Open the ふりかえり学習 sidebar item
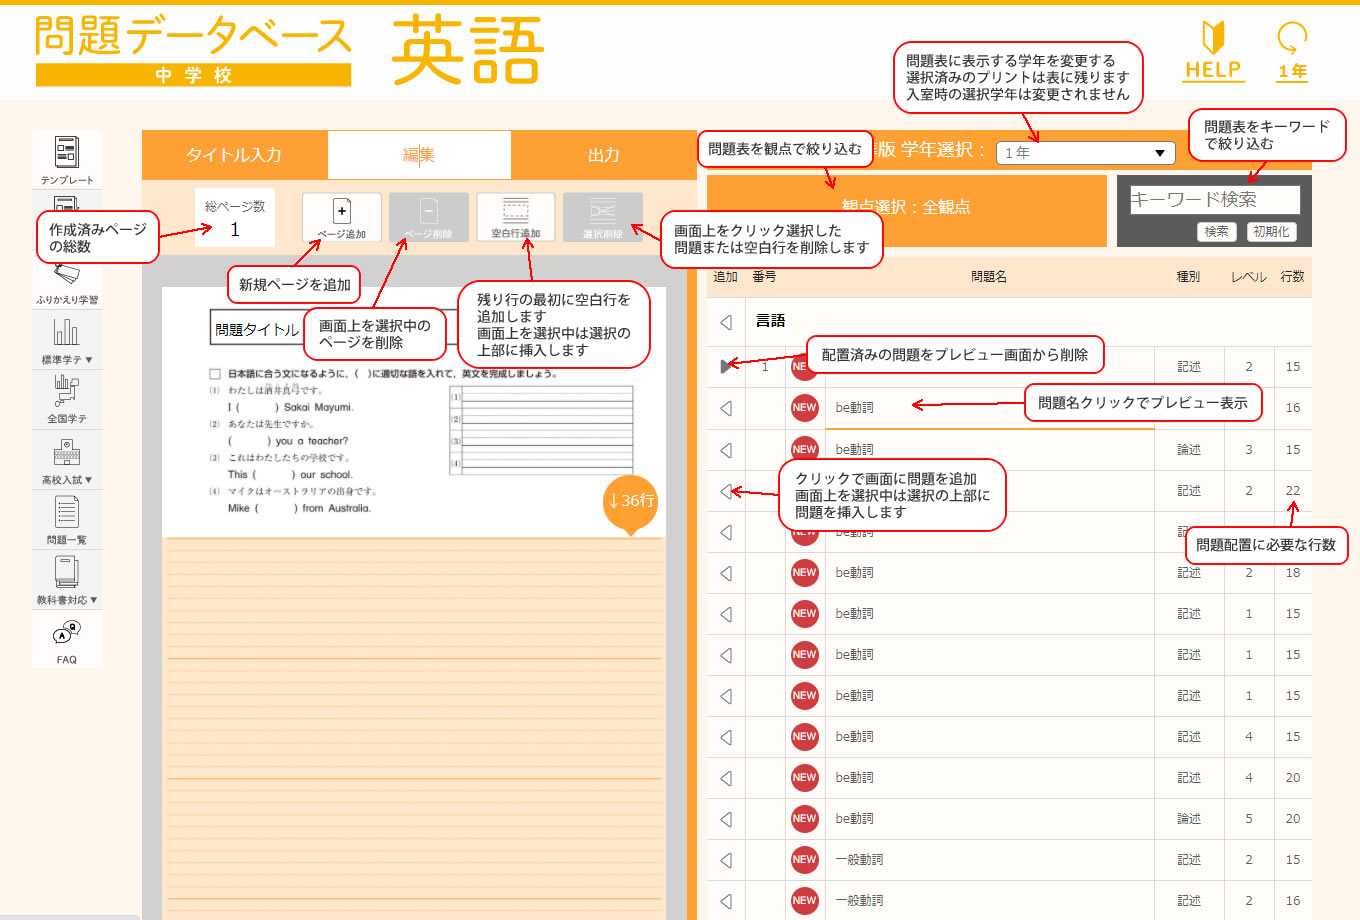 66,283
